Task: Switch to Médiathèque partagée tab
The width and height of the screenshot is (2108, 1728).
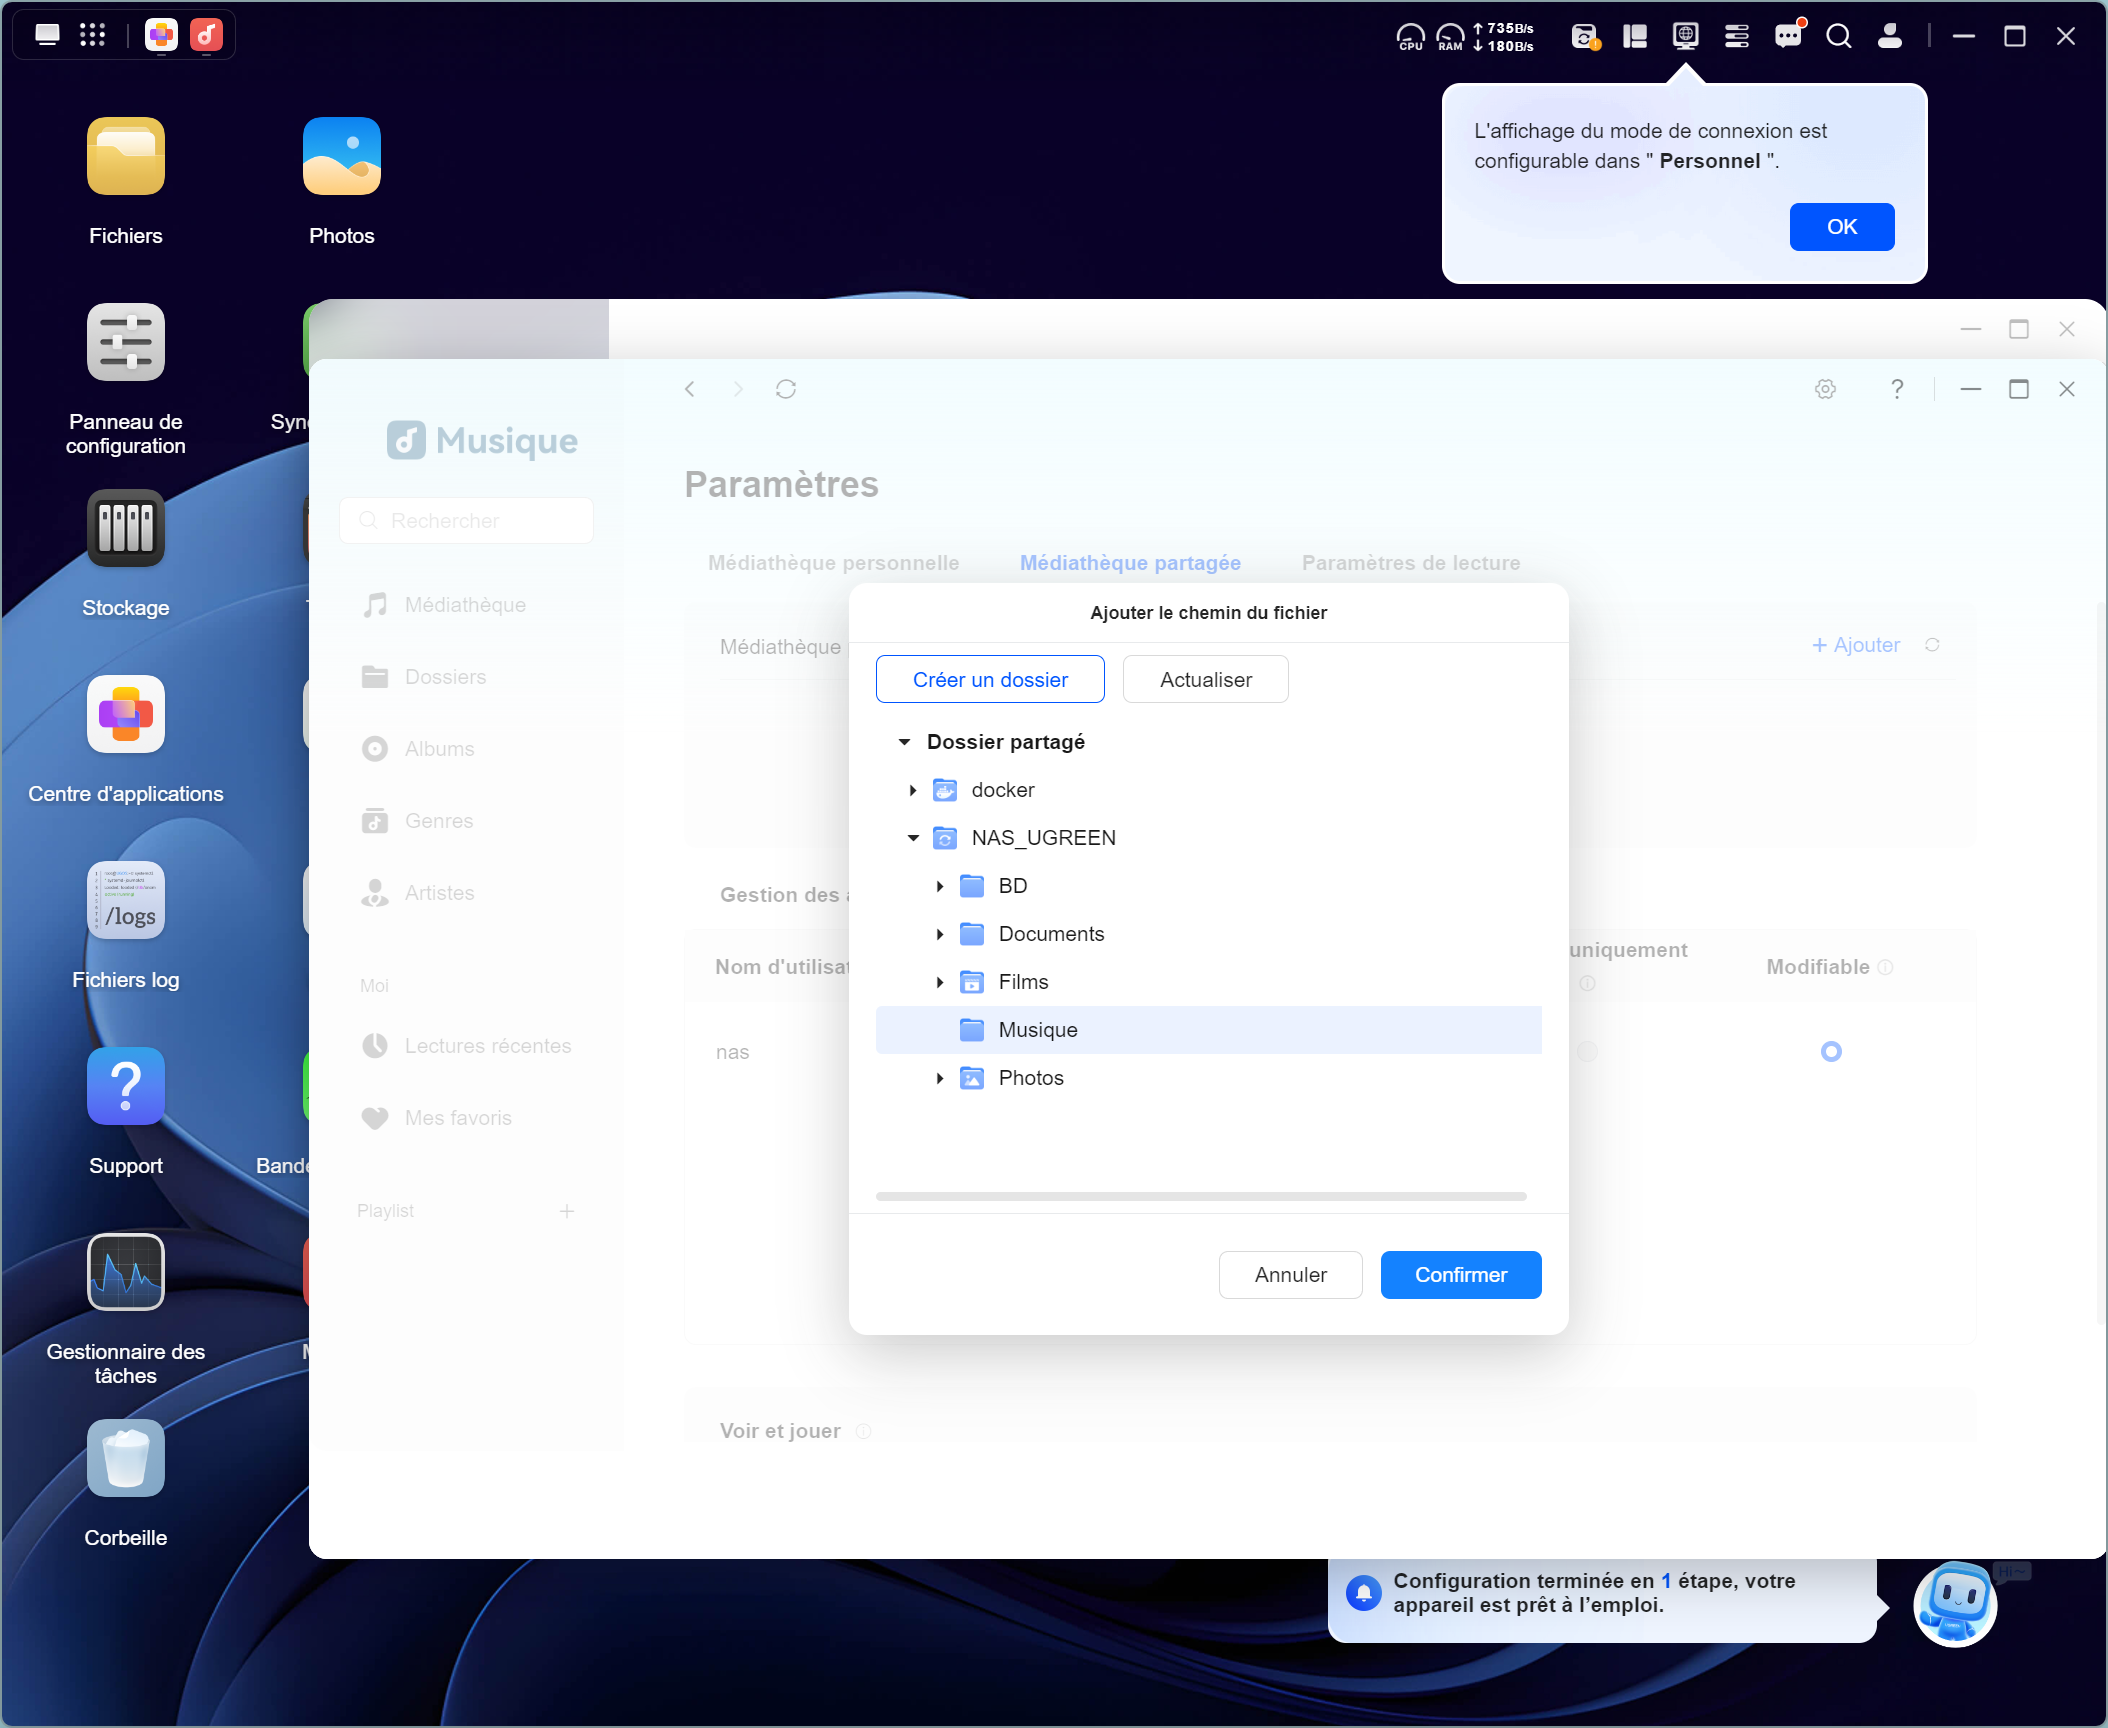Action: point(1130,563)
